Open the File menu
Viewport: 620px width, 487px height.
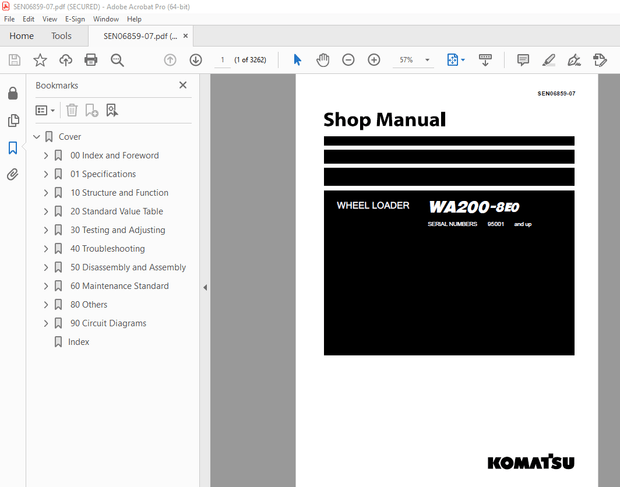9,19
